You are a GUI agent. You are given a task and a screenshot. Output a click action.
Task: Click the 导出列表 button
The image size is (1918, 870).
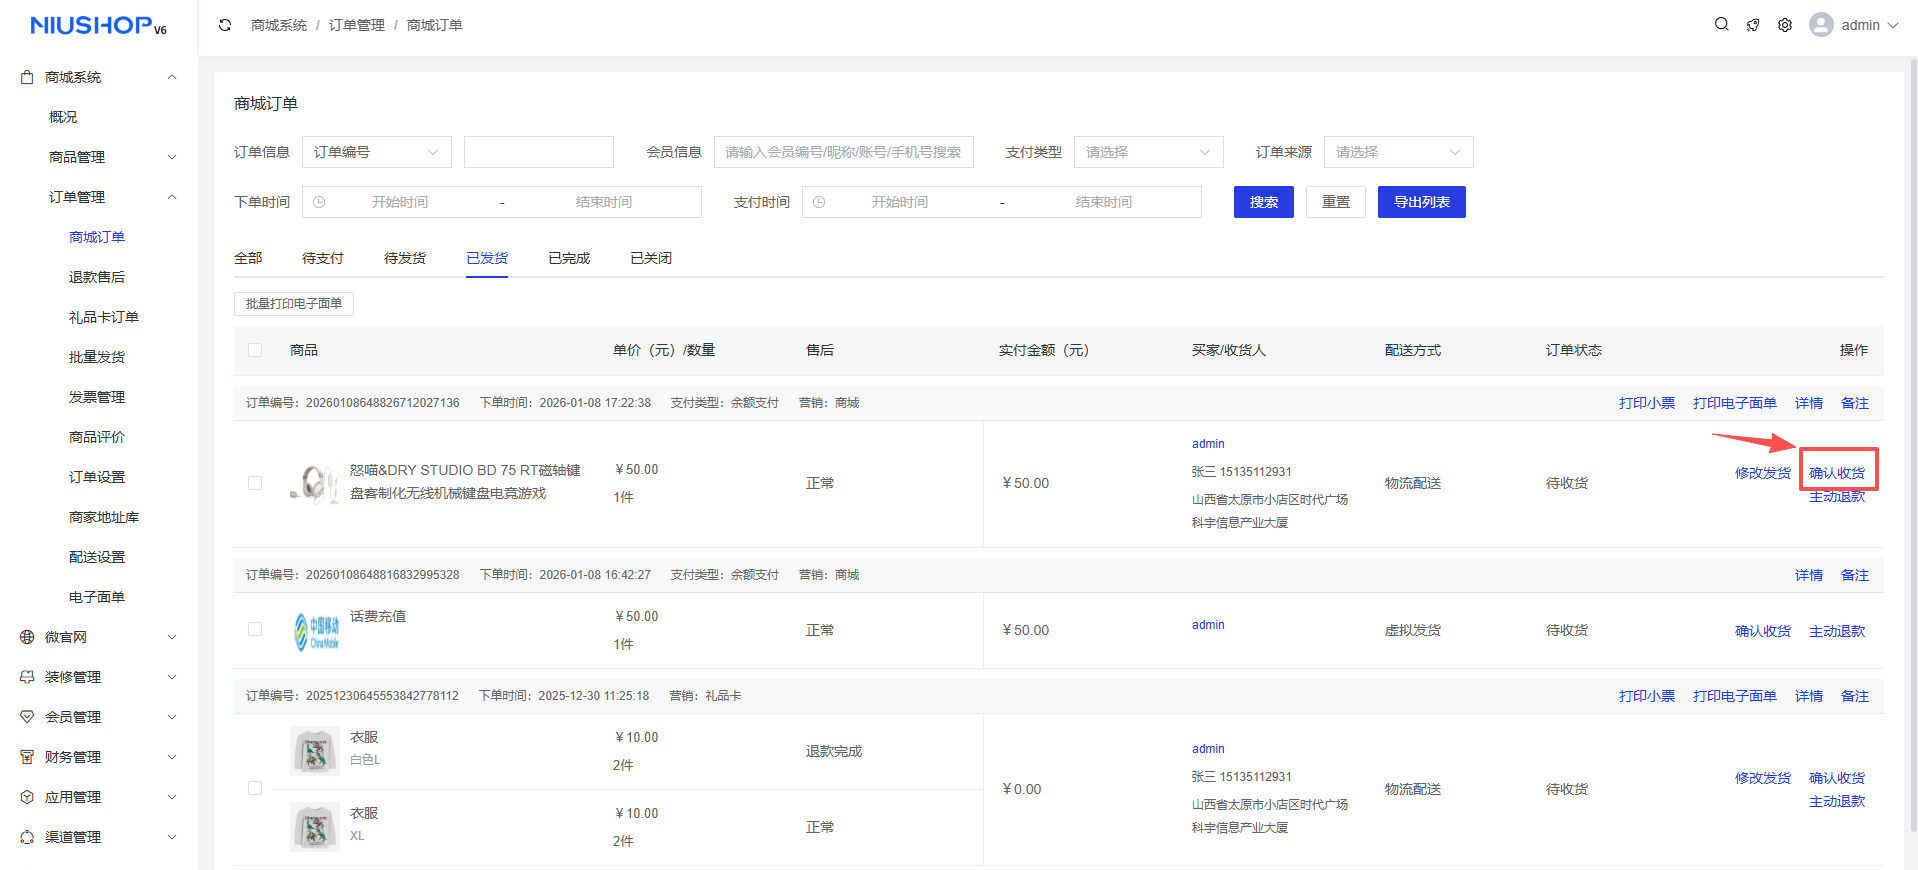(x=1422, y=202)
